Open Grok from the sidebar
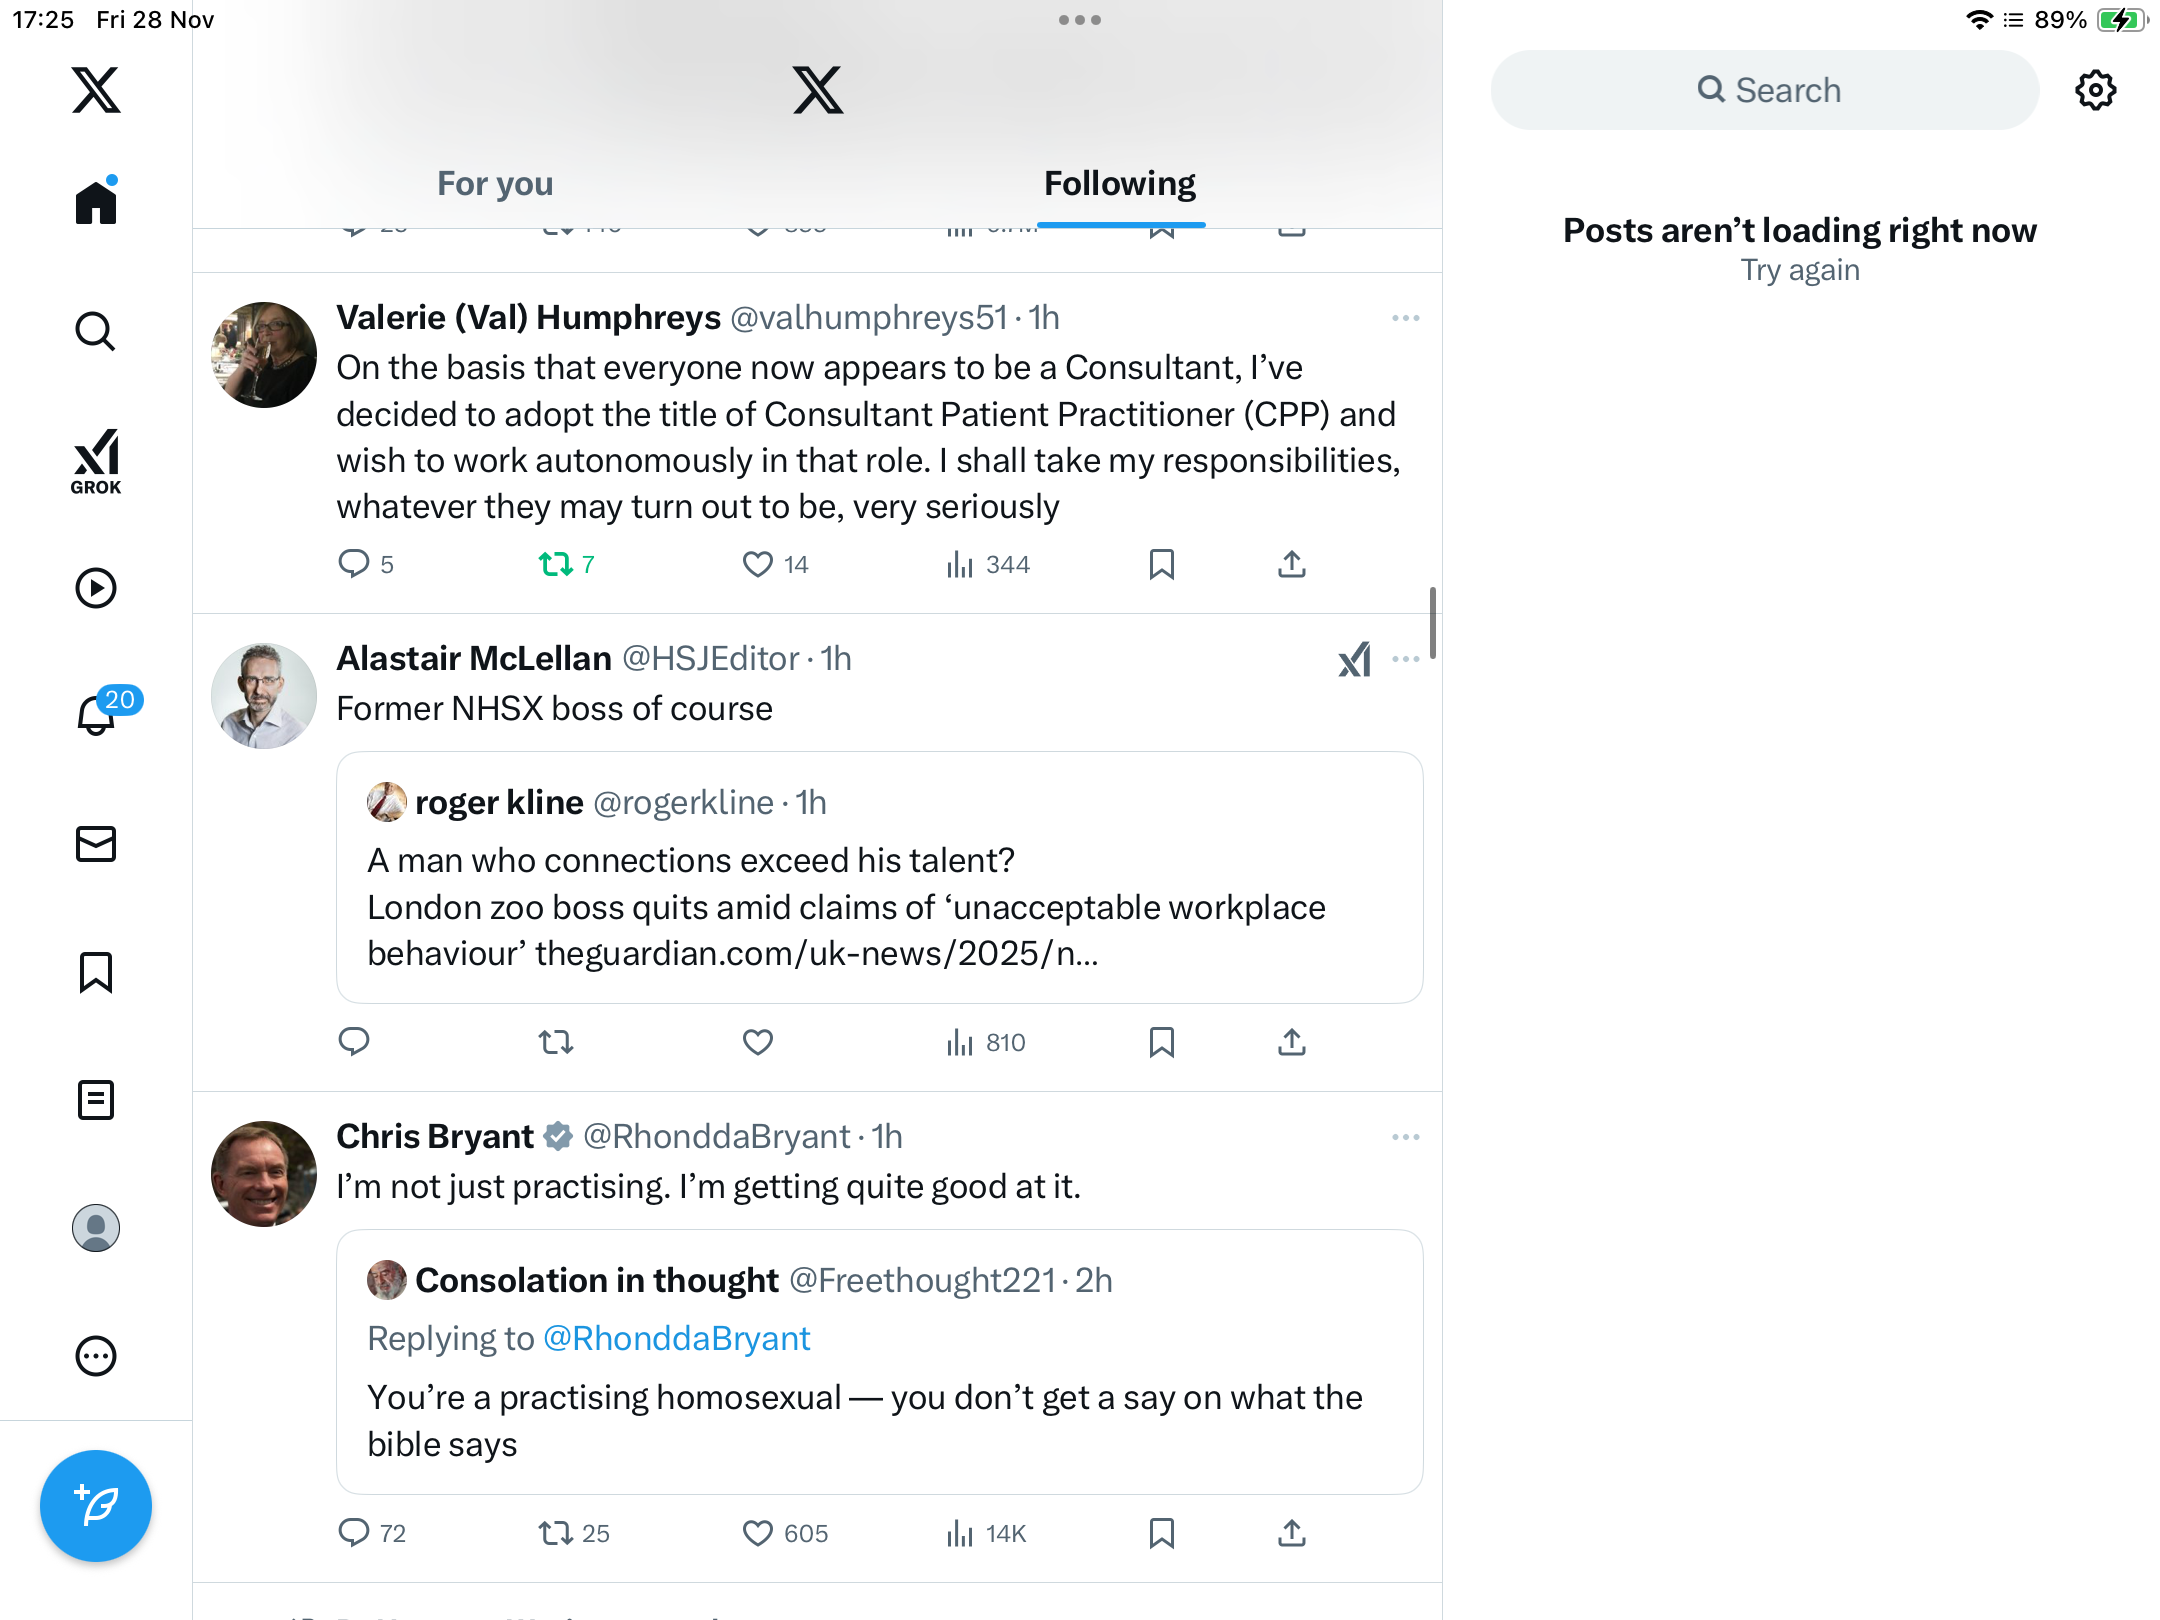The height and width of the screenshot is (1620, 2160). click(96, 461)
